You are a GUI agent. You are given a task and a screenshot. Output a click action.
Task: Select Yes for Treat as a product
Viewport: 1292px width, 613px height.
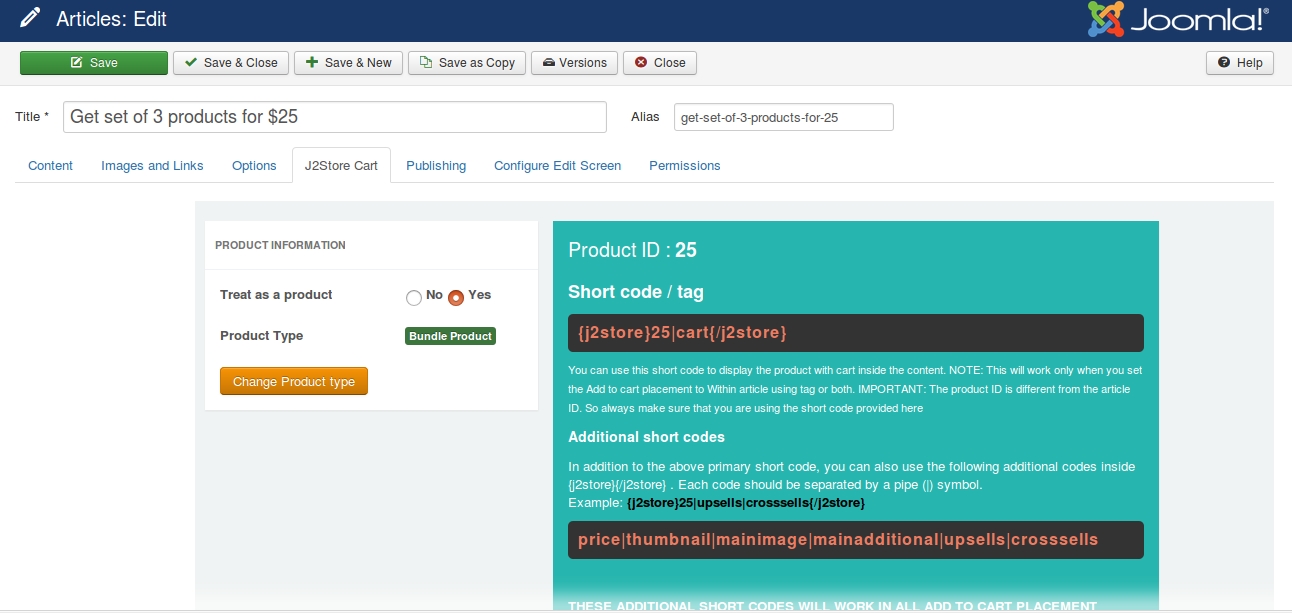tap(456, 297)
